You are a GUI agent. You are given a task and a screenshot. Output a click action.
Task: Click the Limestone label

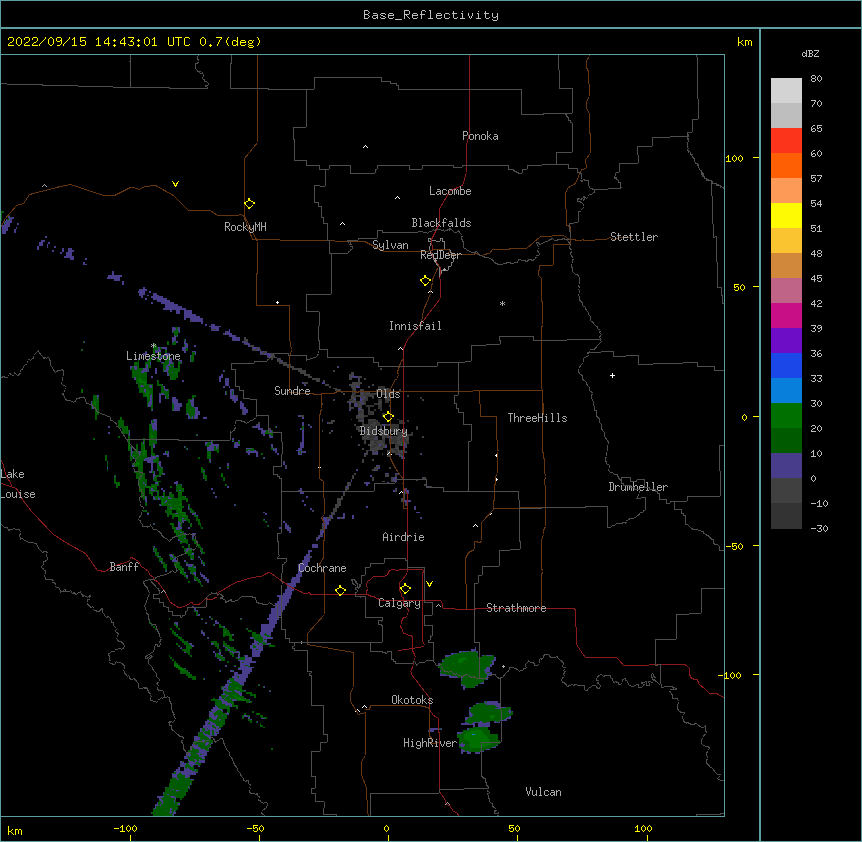point(153,356)
